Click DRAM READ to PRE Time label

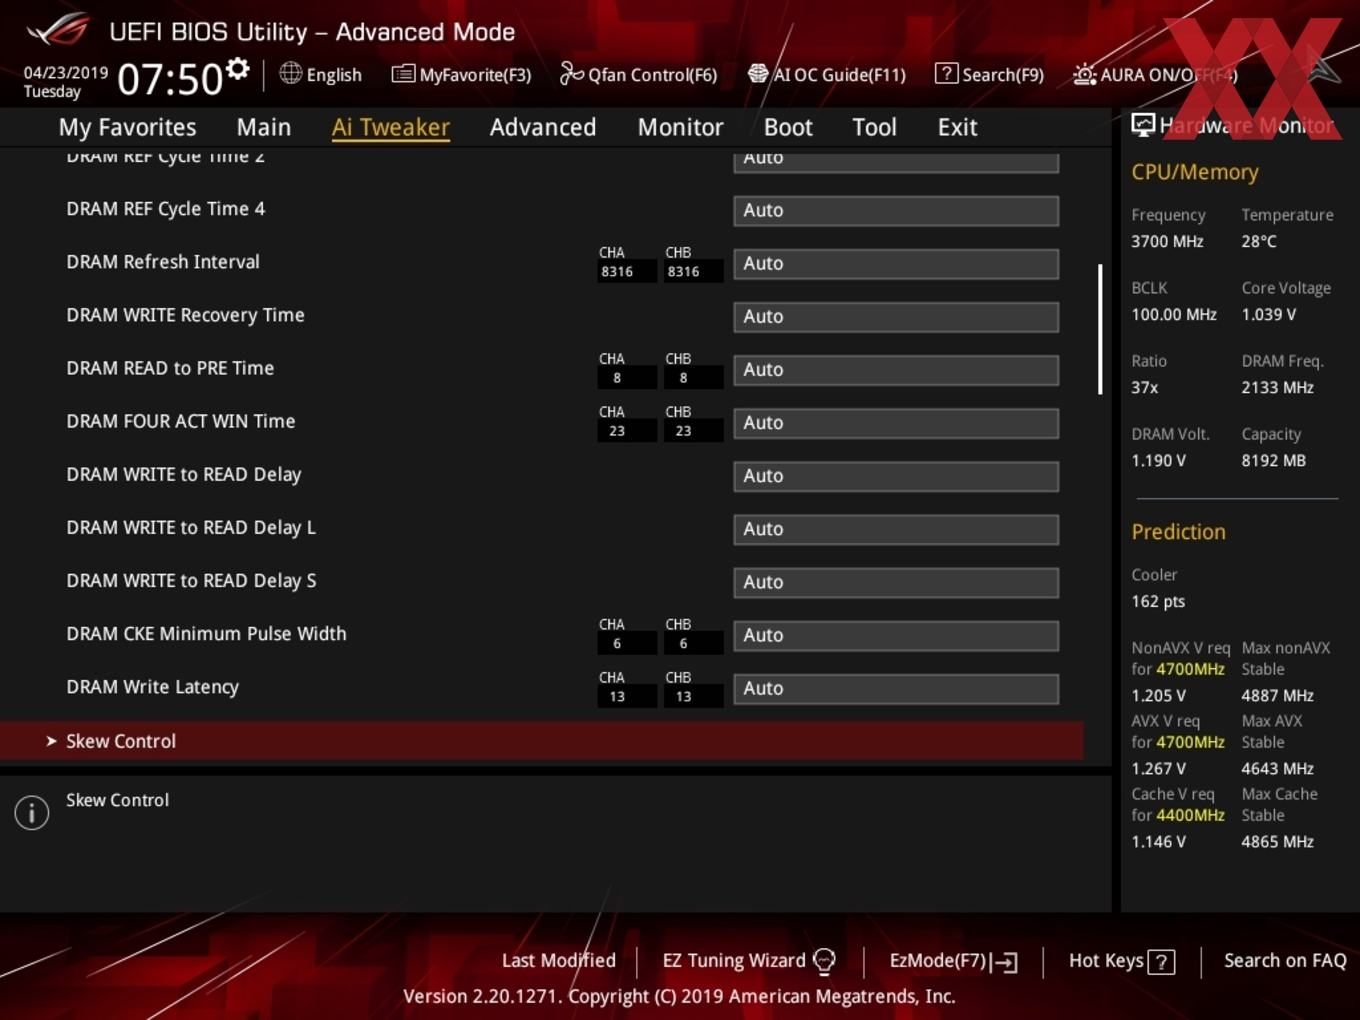click(170, 368)
